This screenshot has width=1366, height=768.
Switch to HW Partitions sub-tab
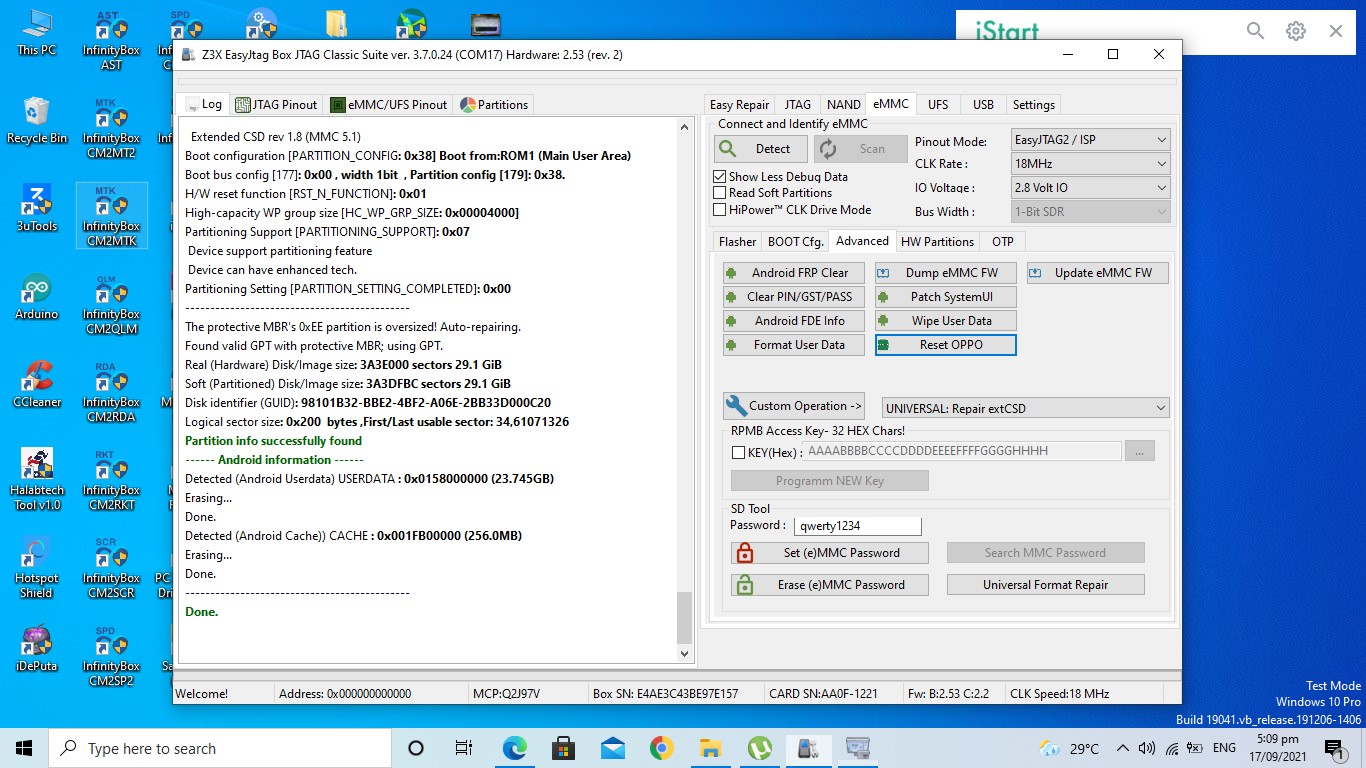coord(937,242)
